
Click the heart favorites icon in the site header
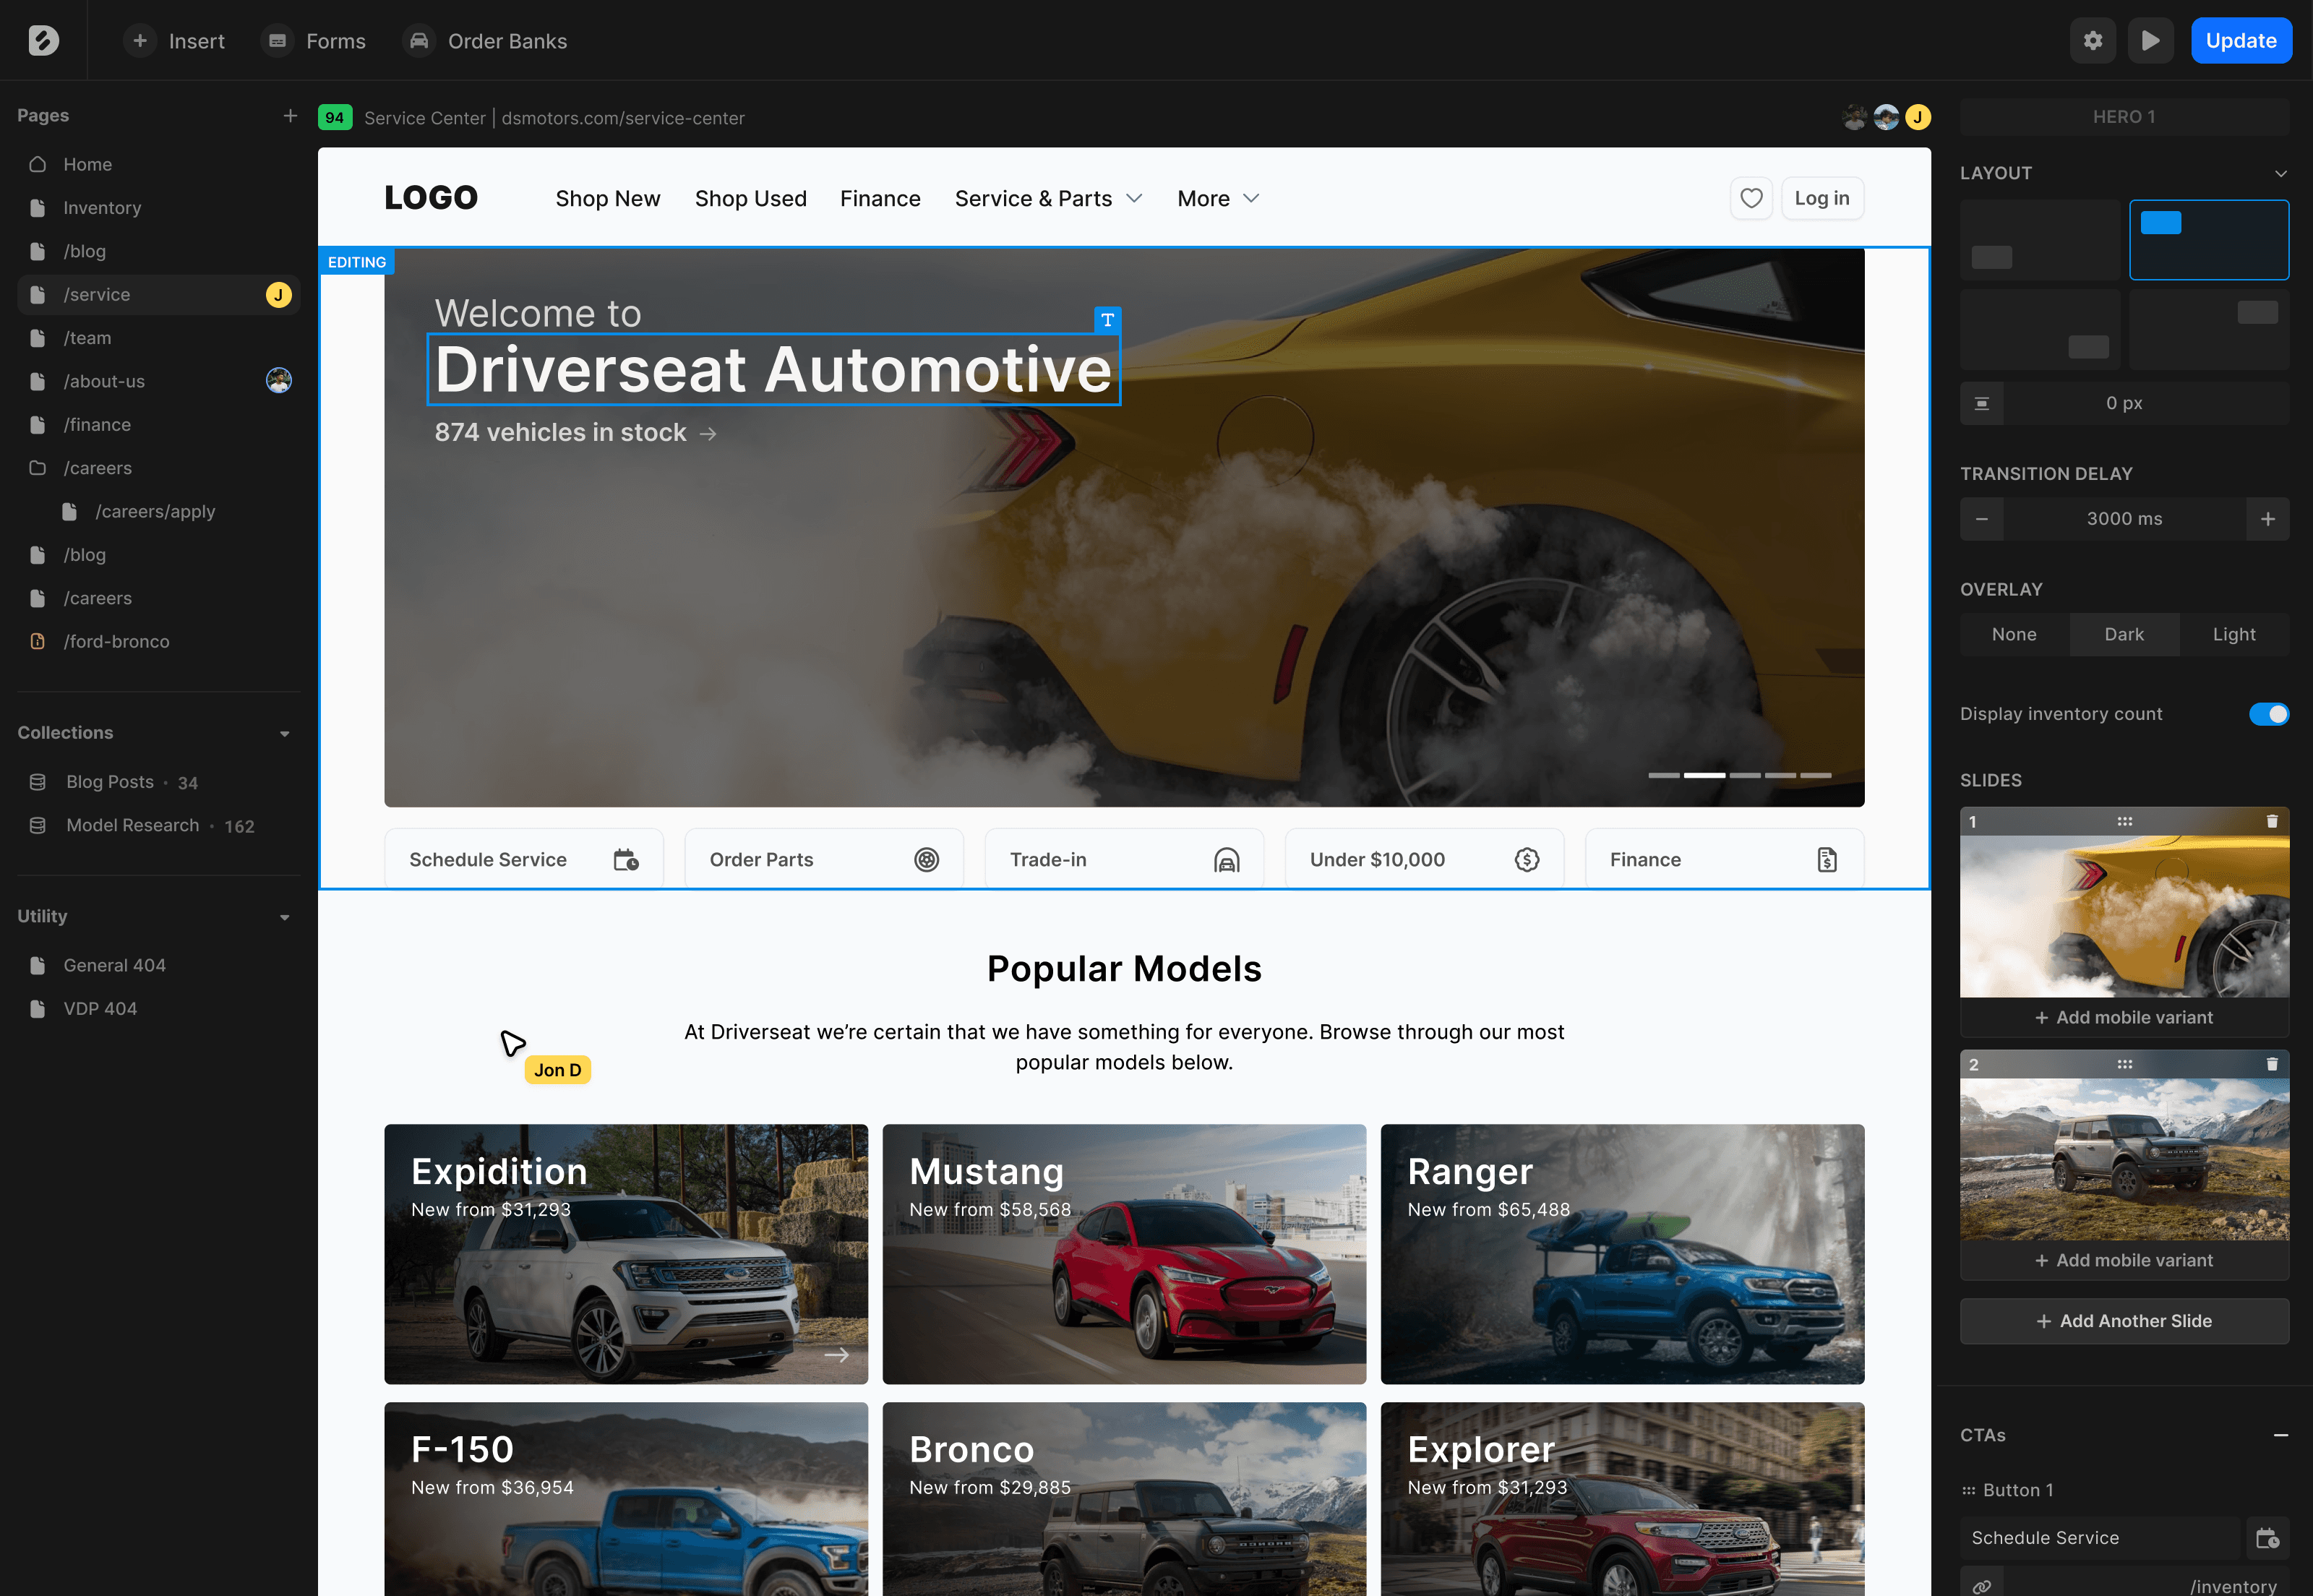tap(1751, 198)
